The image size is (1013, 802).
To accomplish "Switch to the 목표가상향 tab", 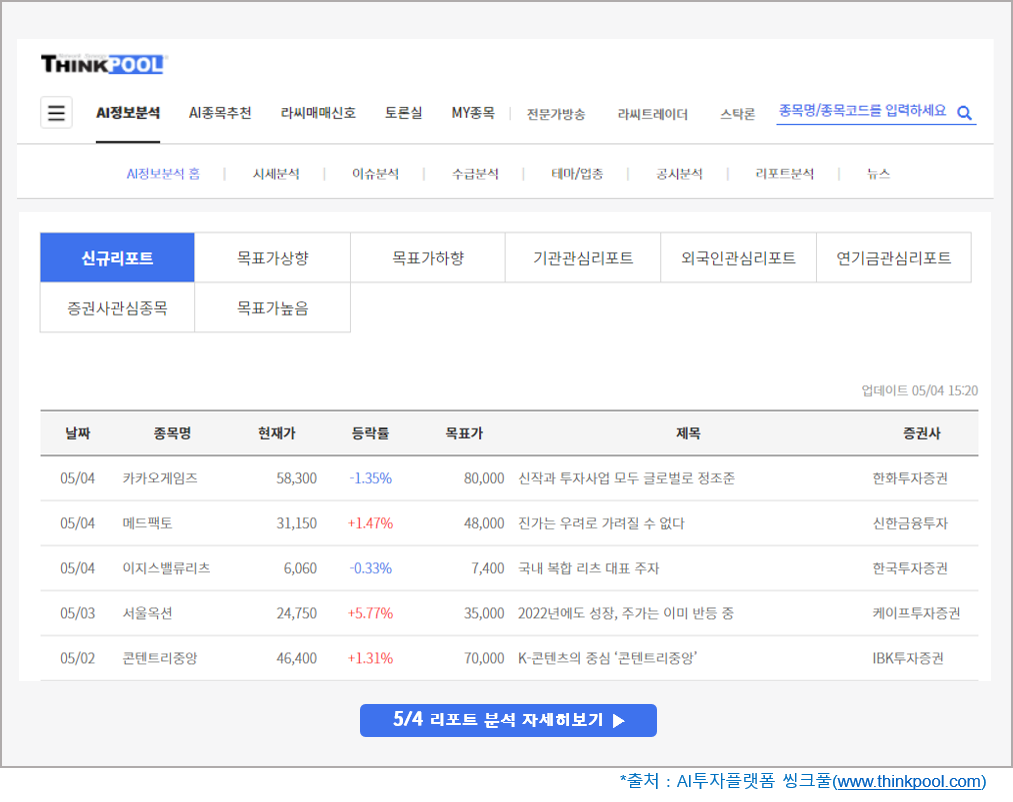I will 272,257.
